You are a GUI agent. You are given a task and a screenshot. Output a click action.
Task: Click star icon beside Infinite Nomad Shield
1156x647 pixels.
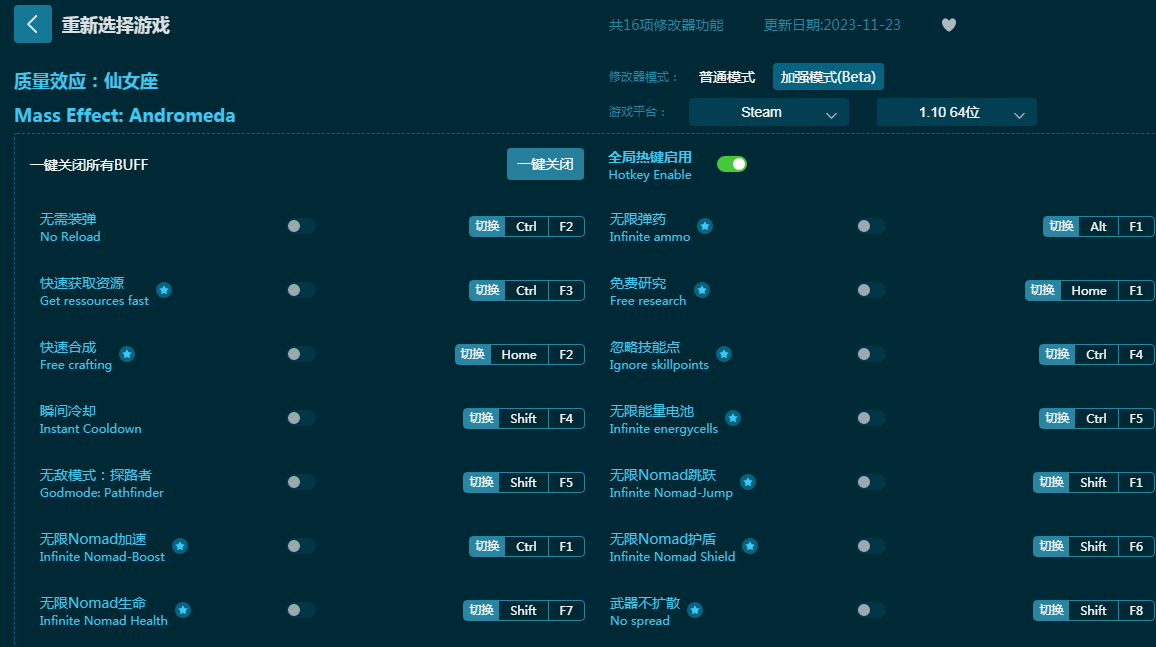pos(750,546)
